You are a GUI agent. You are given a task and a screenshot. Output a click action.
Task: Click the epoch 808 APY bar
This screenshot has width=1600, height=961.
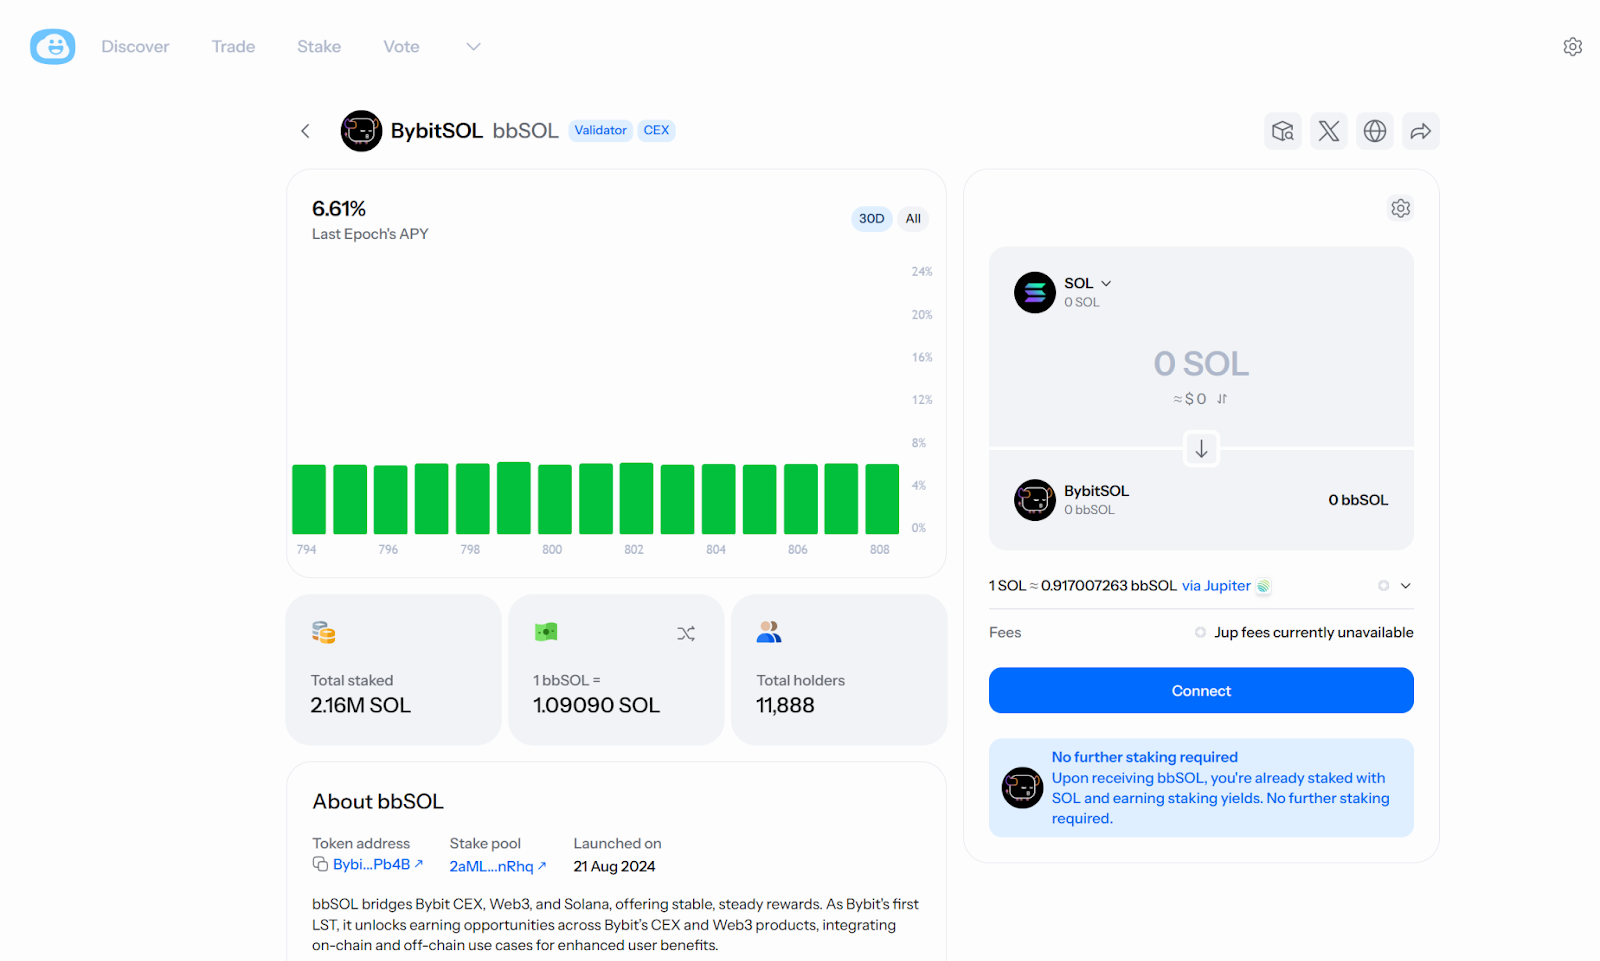[x=882, y=499]
